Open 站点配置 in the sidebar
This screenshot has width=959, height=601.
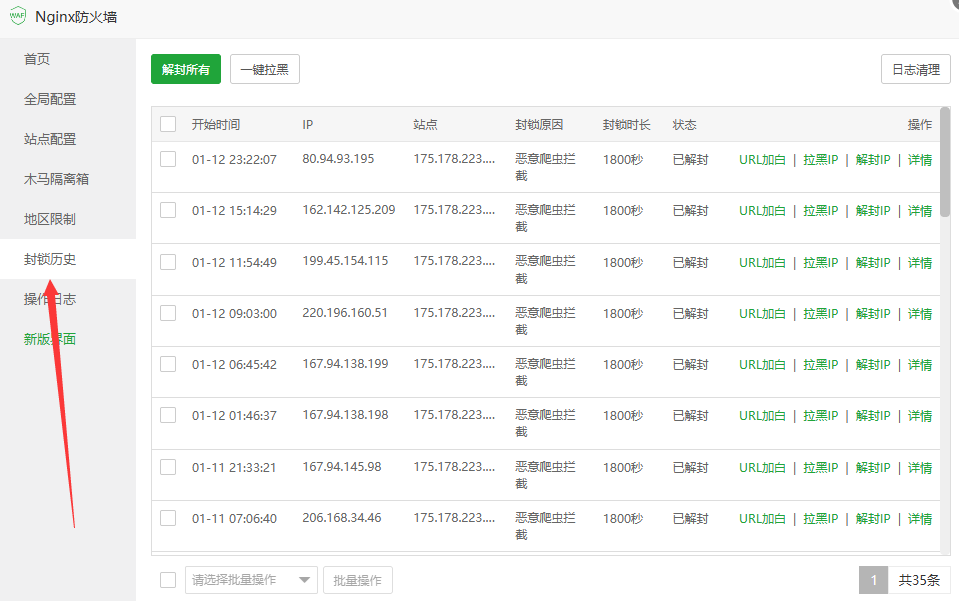(50, 139)
